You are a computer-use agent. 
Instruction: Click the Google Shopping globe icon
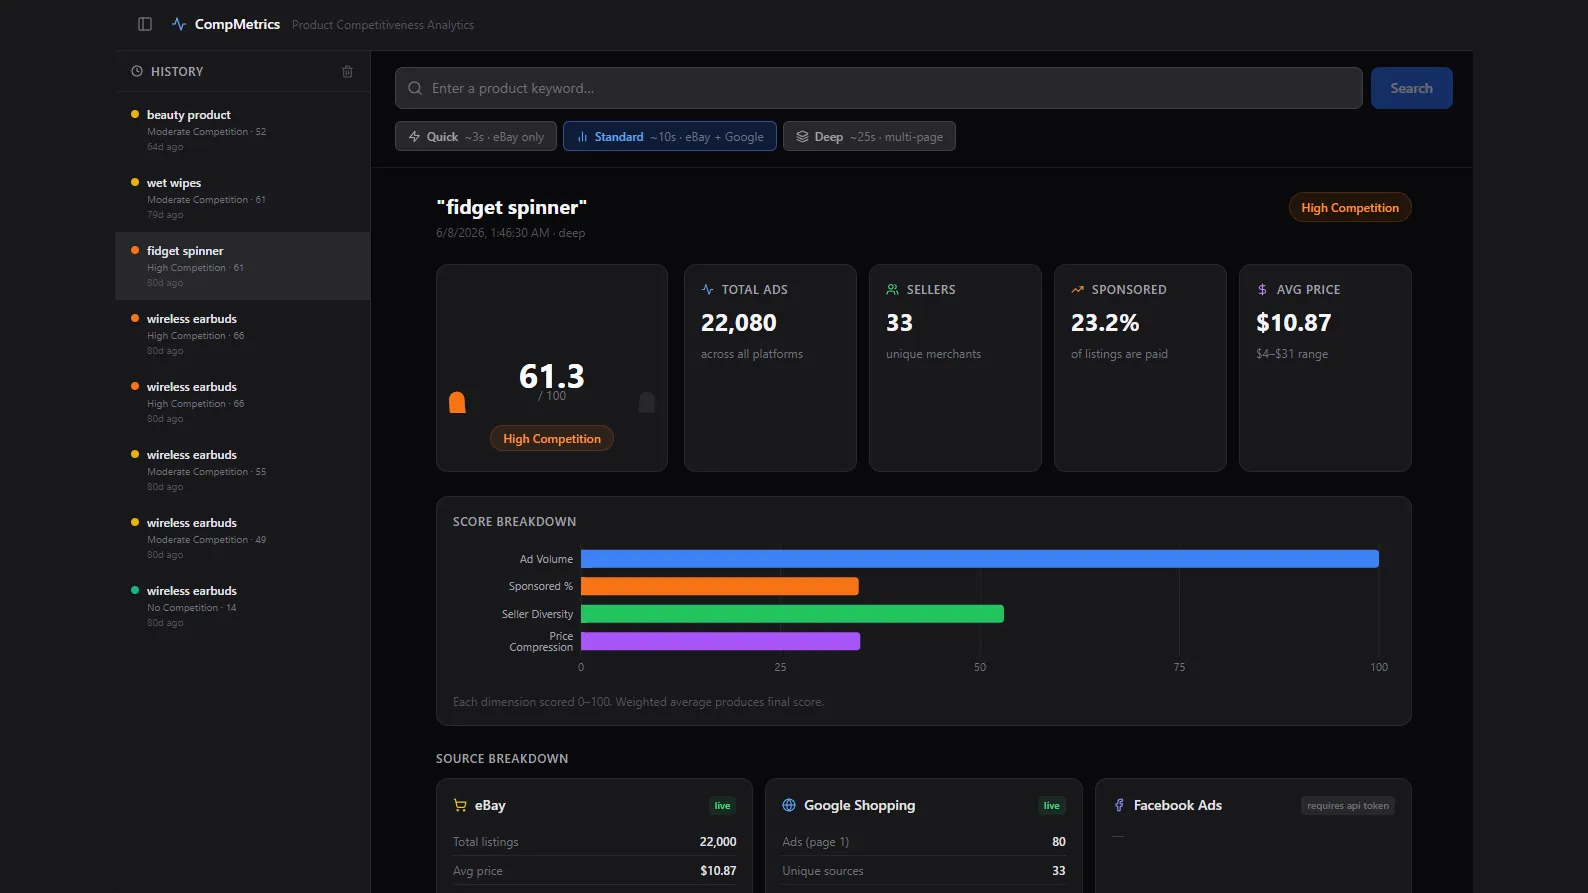tap(789, 805)
